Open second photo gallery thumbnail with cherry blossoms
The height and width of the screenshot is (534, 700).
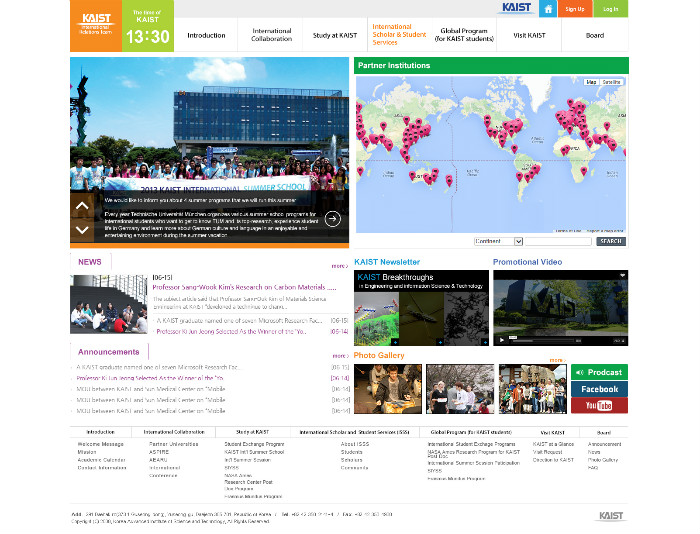pos(460,389)
